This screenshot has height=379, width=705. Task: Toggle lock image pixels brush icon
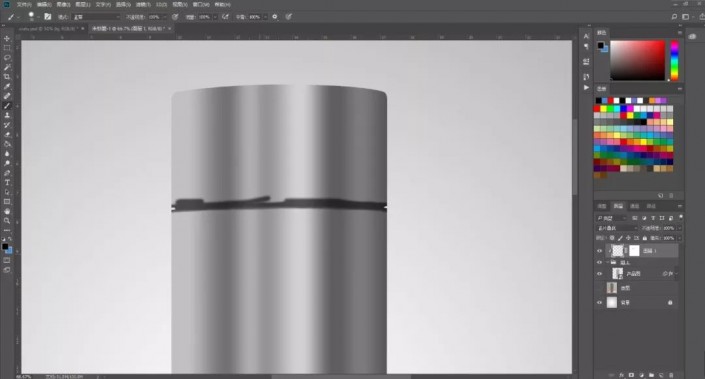click(x=620, y=238)
